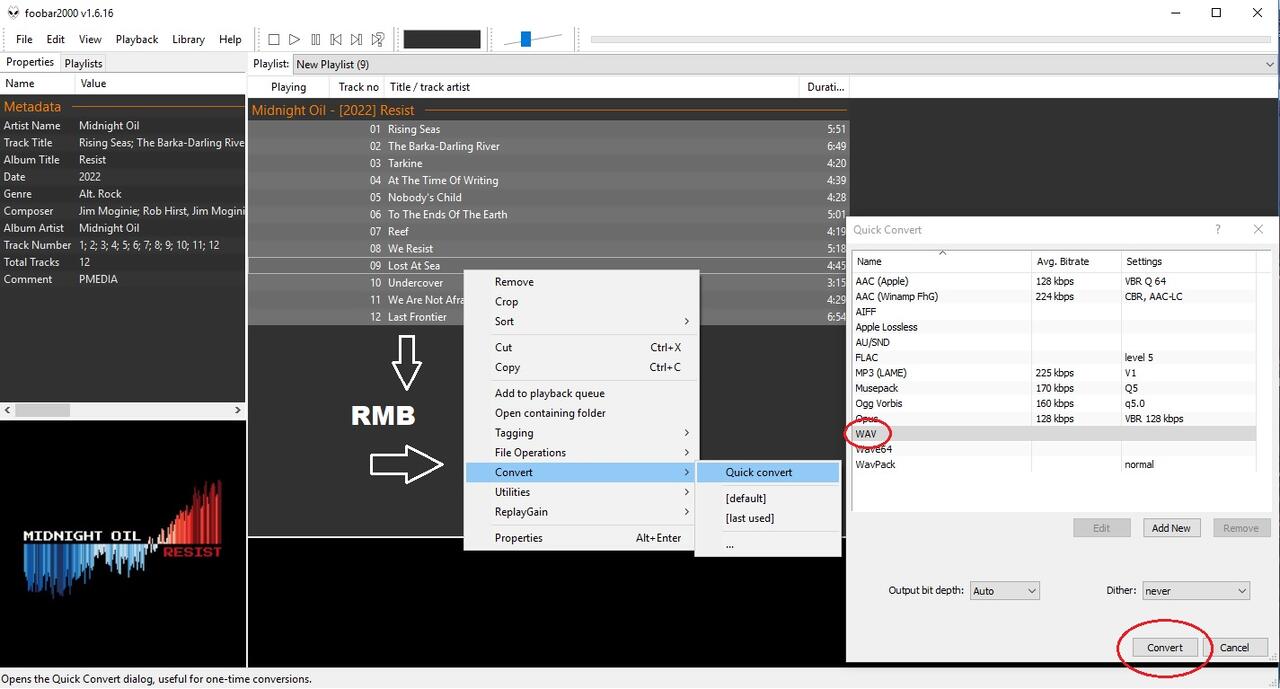Expand the Playlist dropdown arrow
1280x689 pixels.
click(1269, 64)
